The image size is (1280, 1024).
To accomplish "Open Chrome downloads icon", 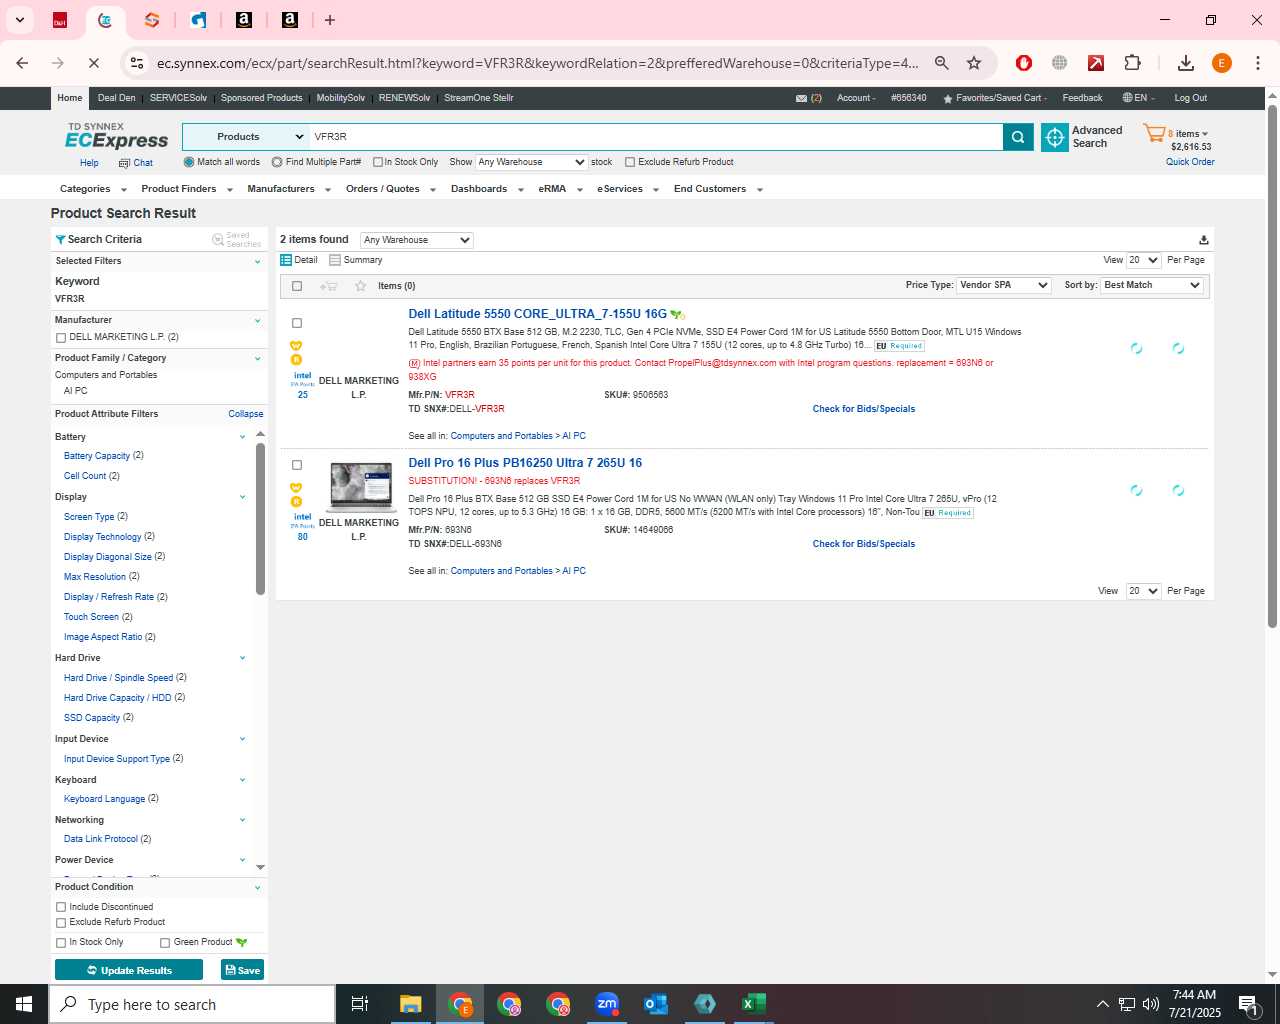I will tap(1186, 63).
